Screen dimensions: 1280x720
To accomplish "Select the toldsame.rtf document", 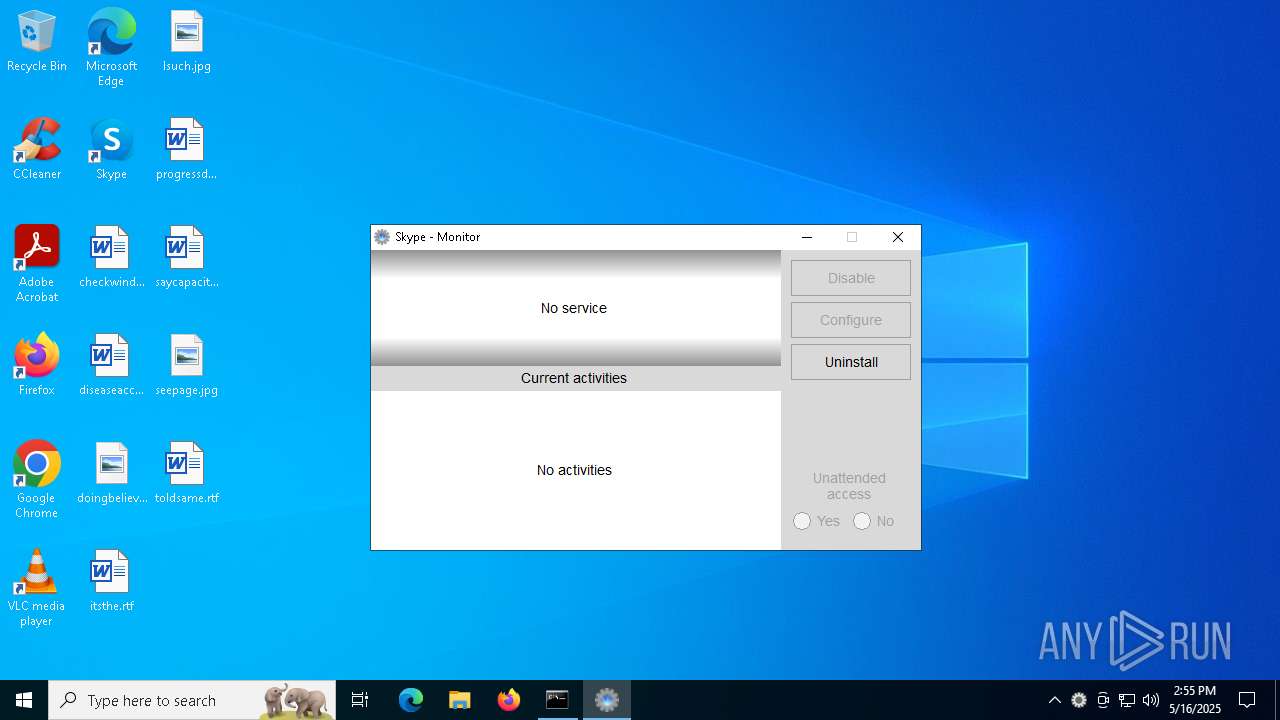I will (x=187, y=474).
